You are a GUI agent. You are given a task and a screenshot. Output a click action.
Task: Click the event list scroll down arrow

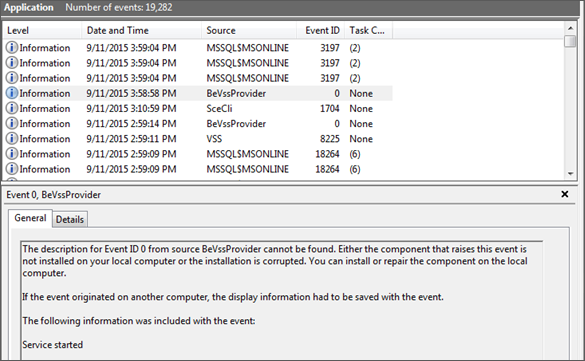[x=570, y=173]
